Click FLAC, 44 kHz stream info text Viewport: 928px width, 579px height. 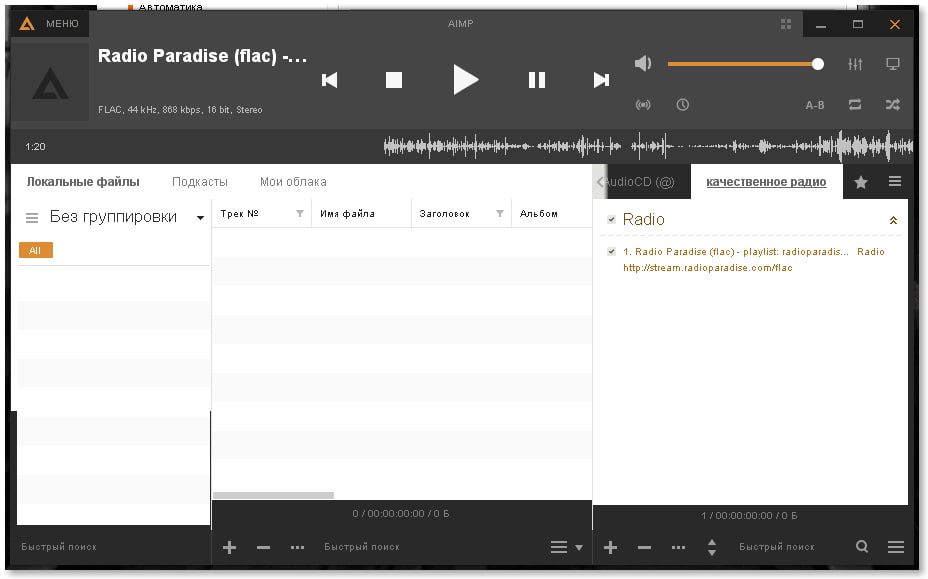(180, 110)
